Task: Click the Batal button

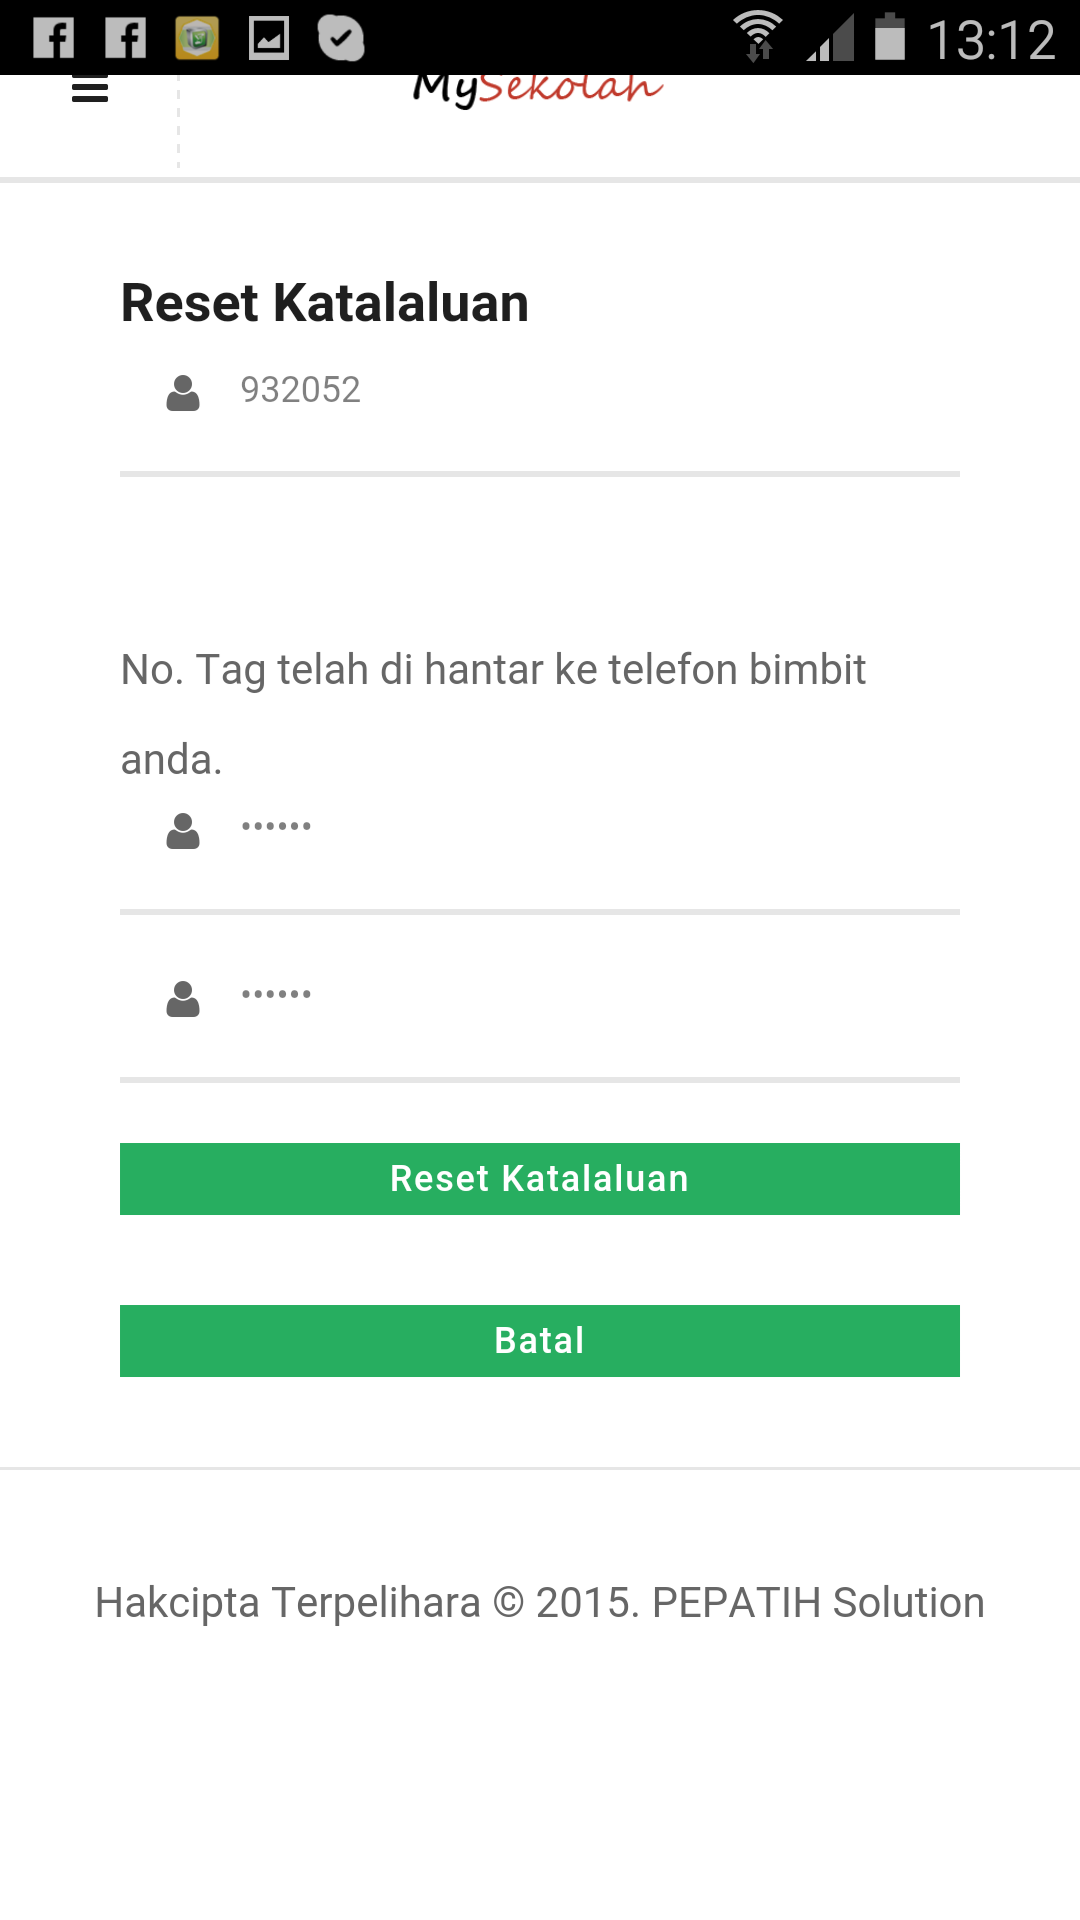Action: (540, 1341)
